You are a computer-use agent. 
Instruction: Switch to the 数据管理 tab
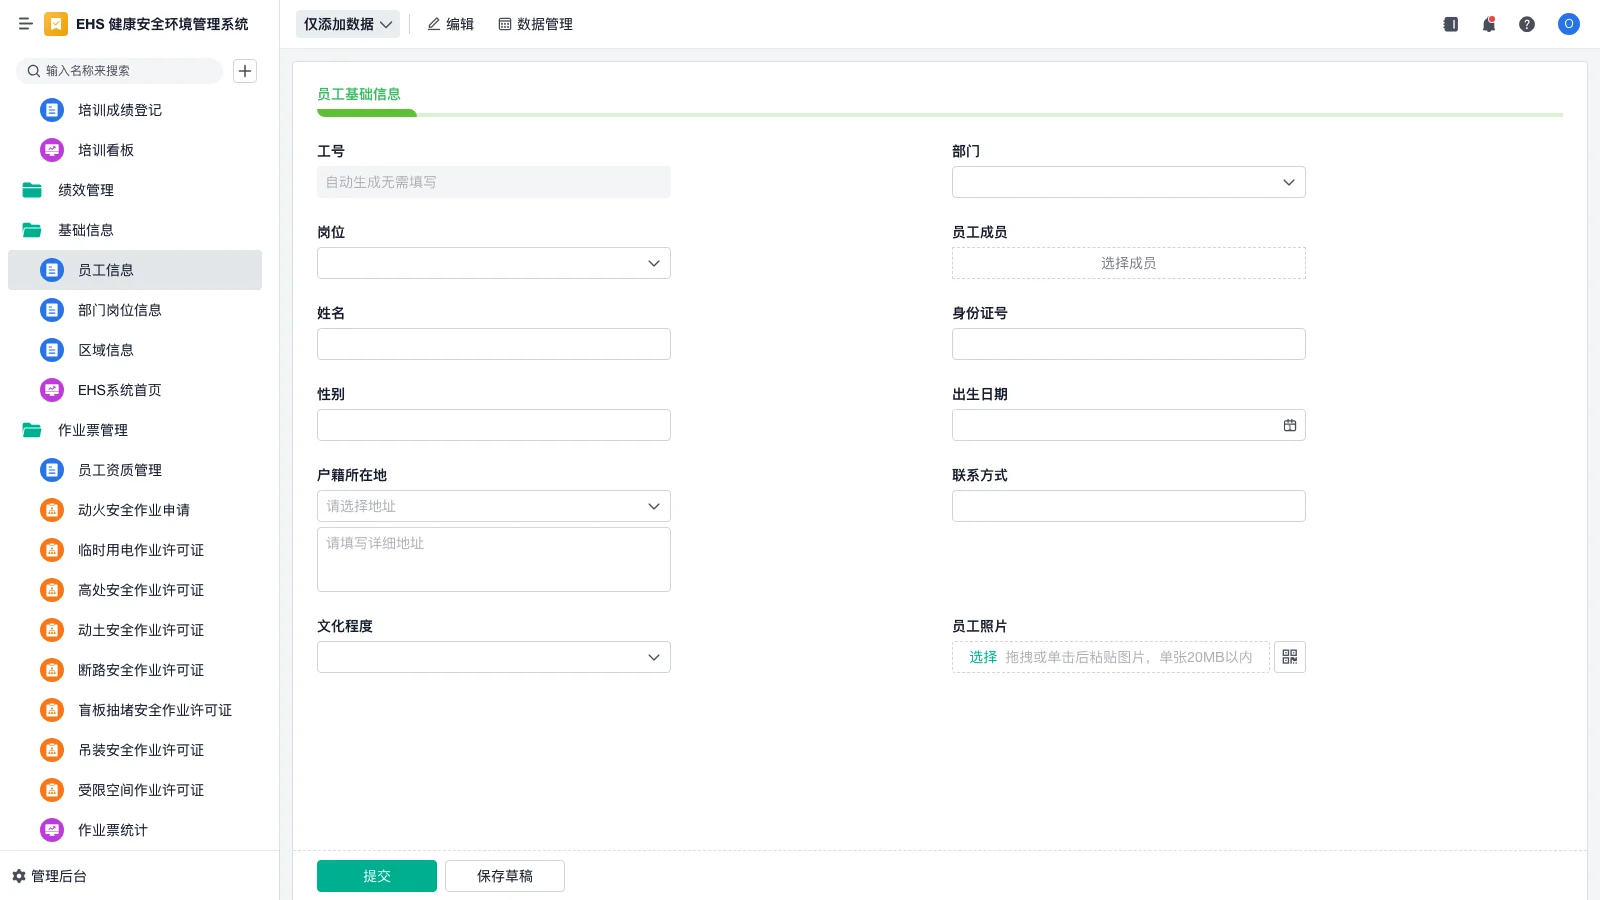click(536, 24)
